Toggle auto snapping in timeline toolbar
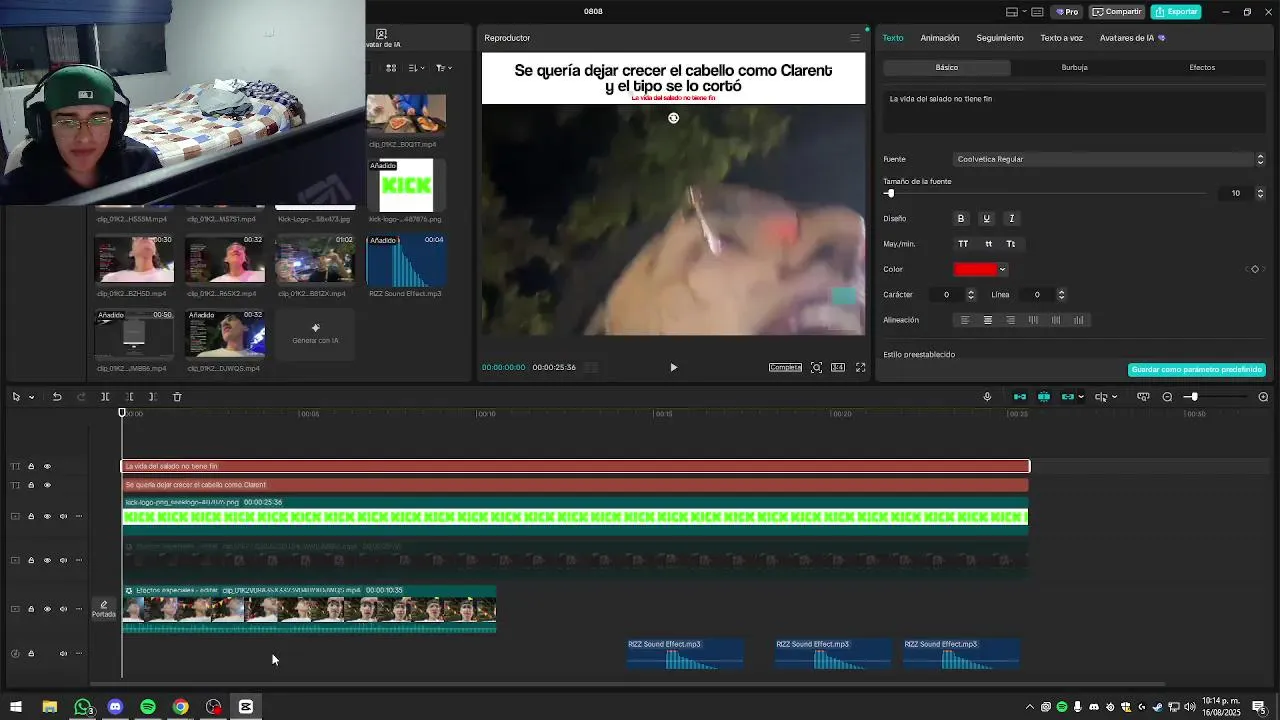This screenshot has height=720, width=1280. tap(1044, 397)
